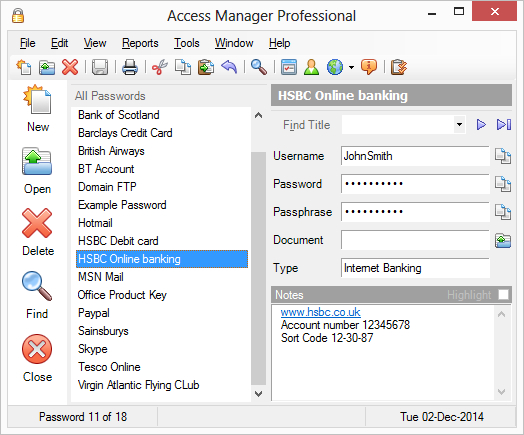Select Virgin Atlantic Flying CLub entry
Viewport: 524px width, 435px height.
point(162,385)
